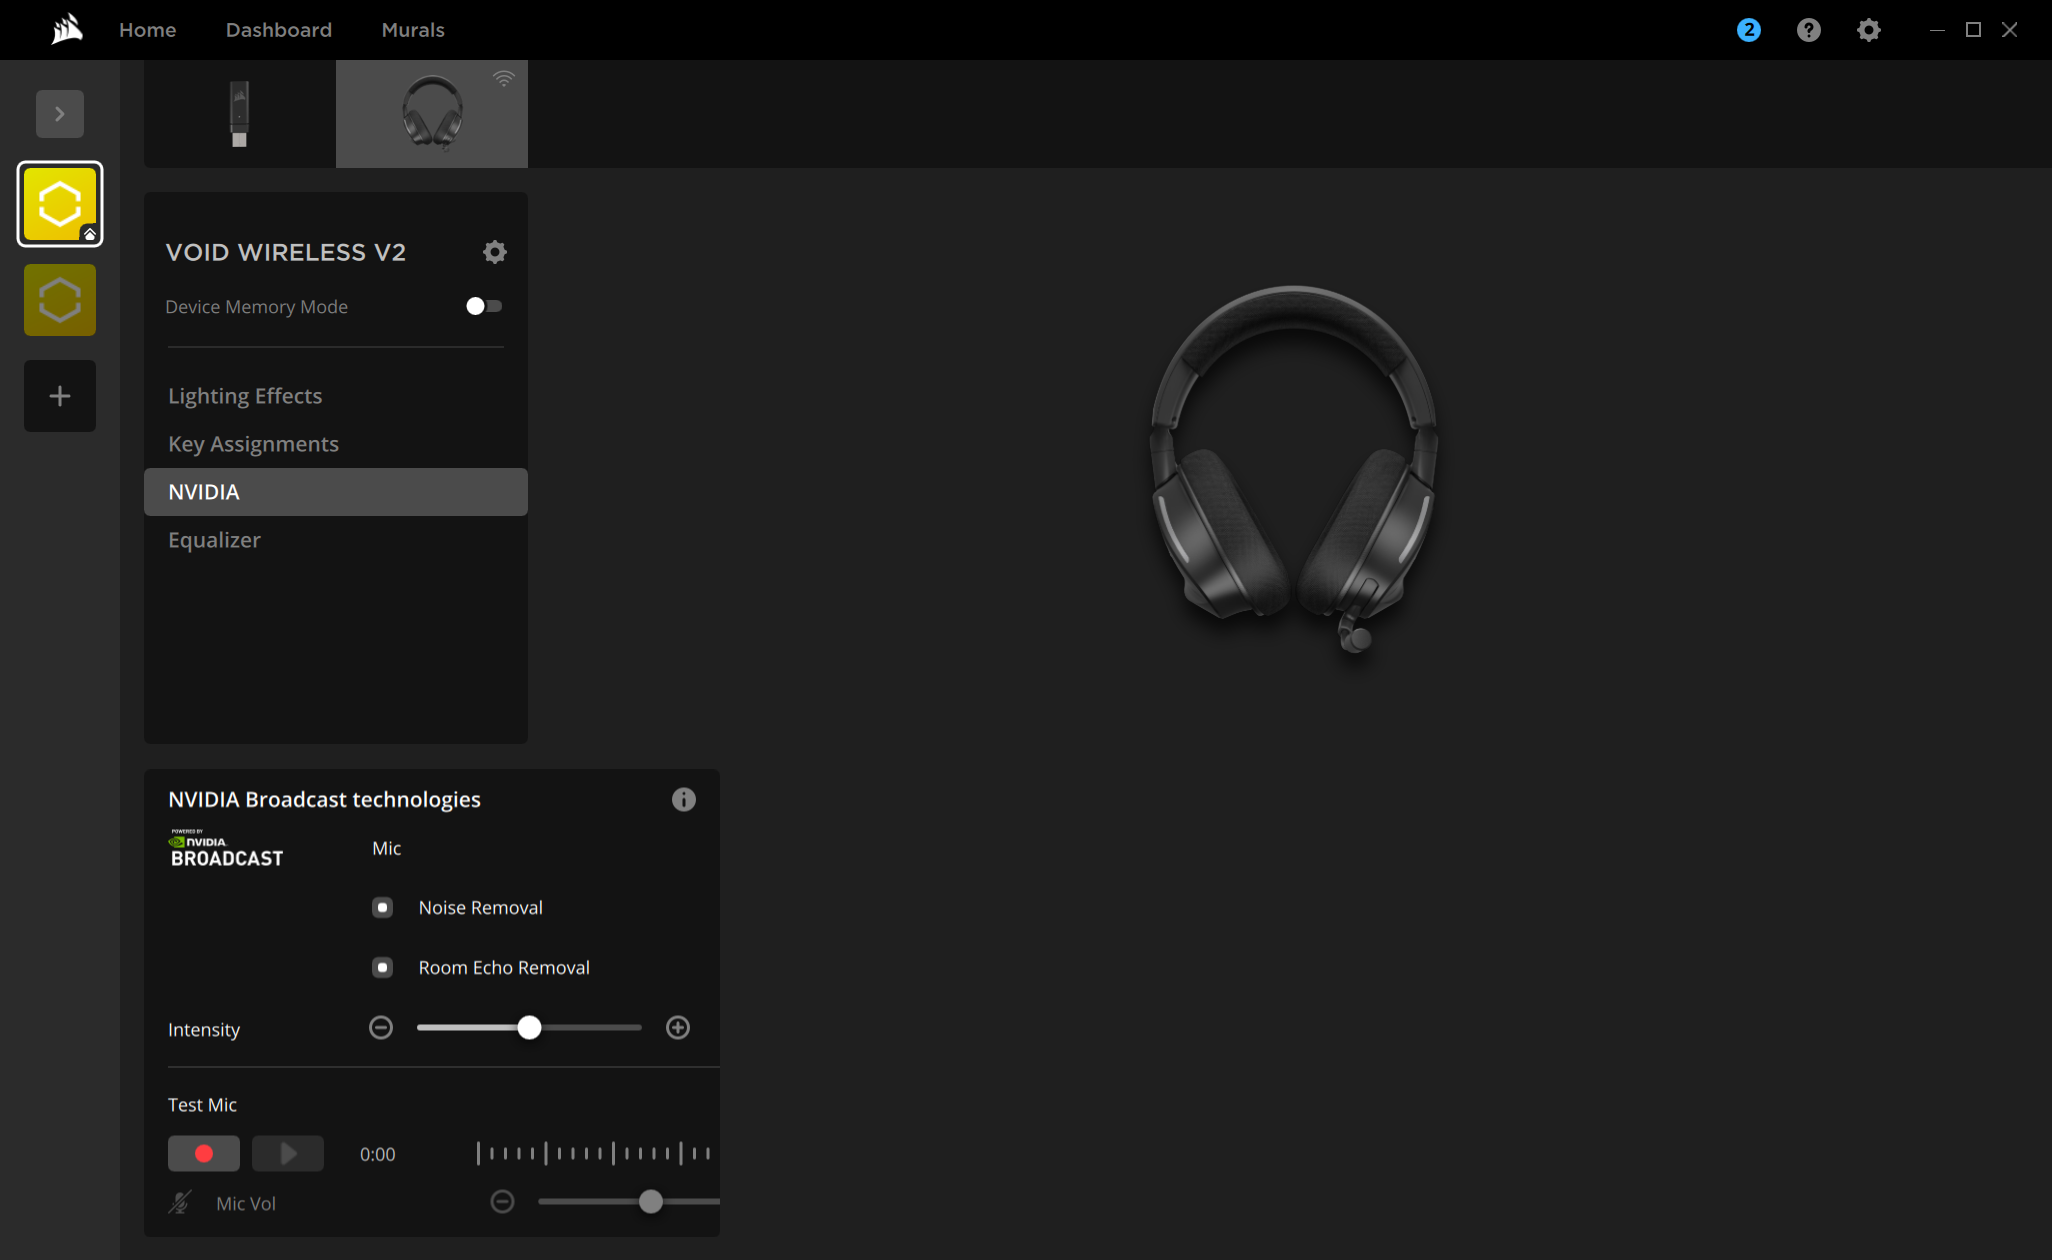Select the bright yellow active profile
The image size is (2052, 1260).
tap(60, 204)
